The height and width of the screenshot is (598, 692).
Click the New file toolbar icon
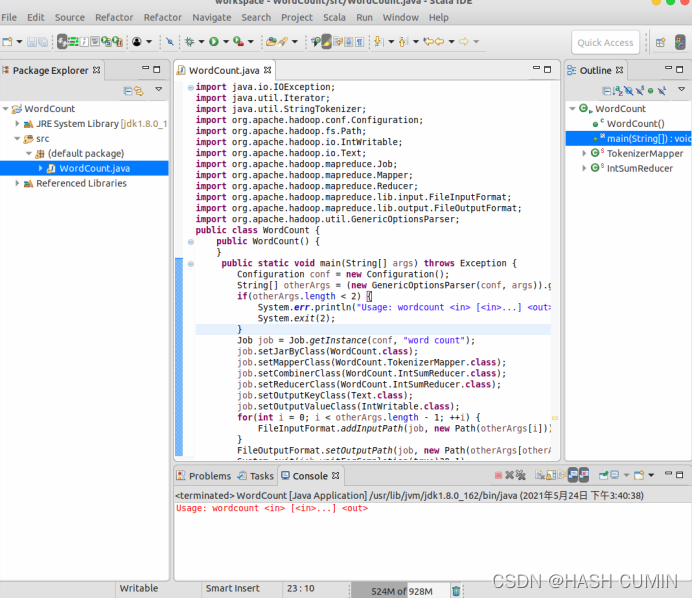click(x=7, y=42)
